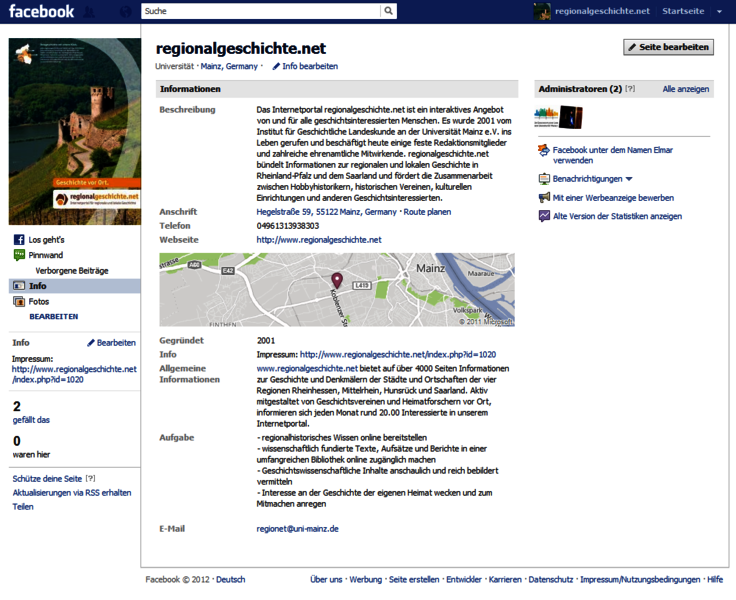The image size is (736, 600).
Task: Click the Seite bearbeiten button
Action: pyautogui.click(x=668, y=47)
